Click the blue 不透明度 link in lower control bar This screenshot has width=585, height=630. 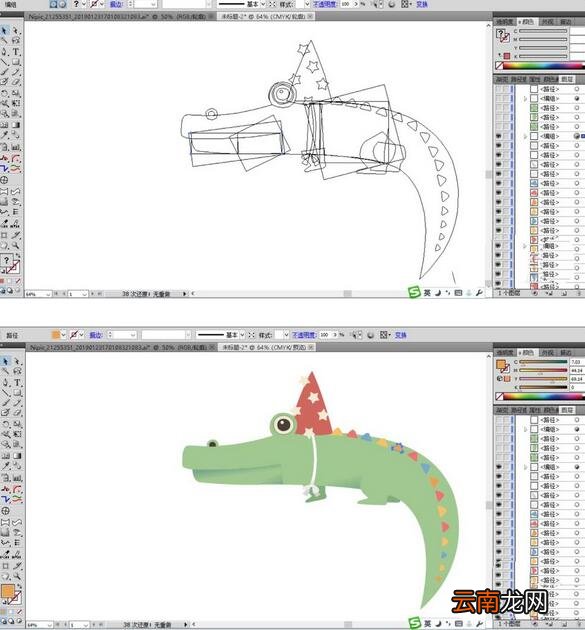[305, 335]
